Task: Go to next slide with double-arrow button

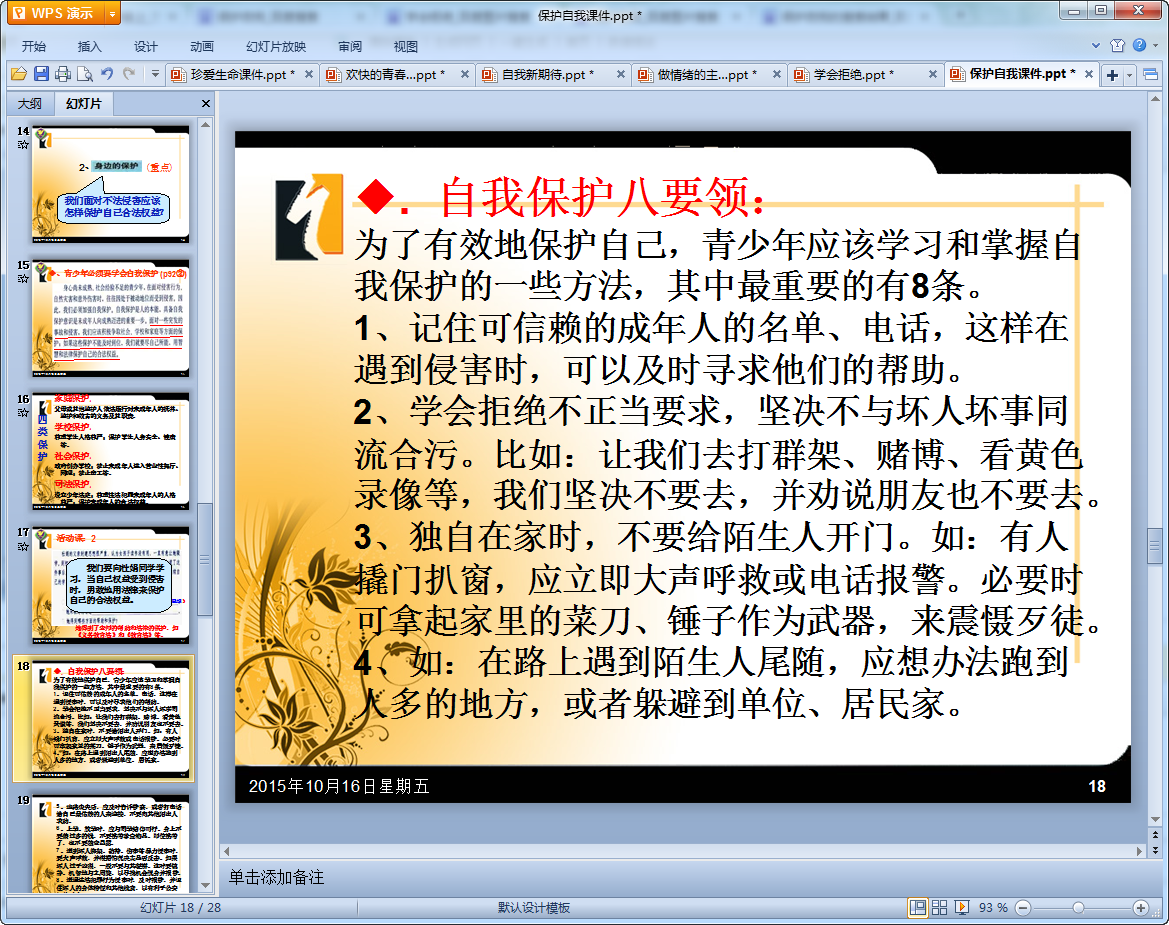Action: [x=1155, y=850]
